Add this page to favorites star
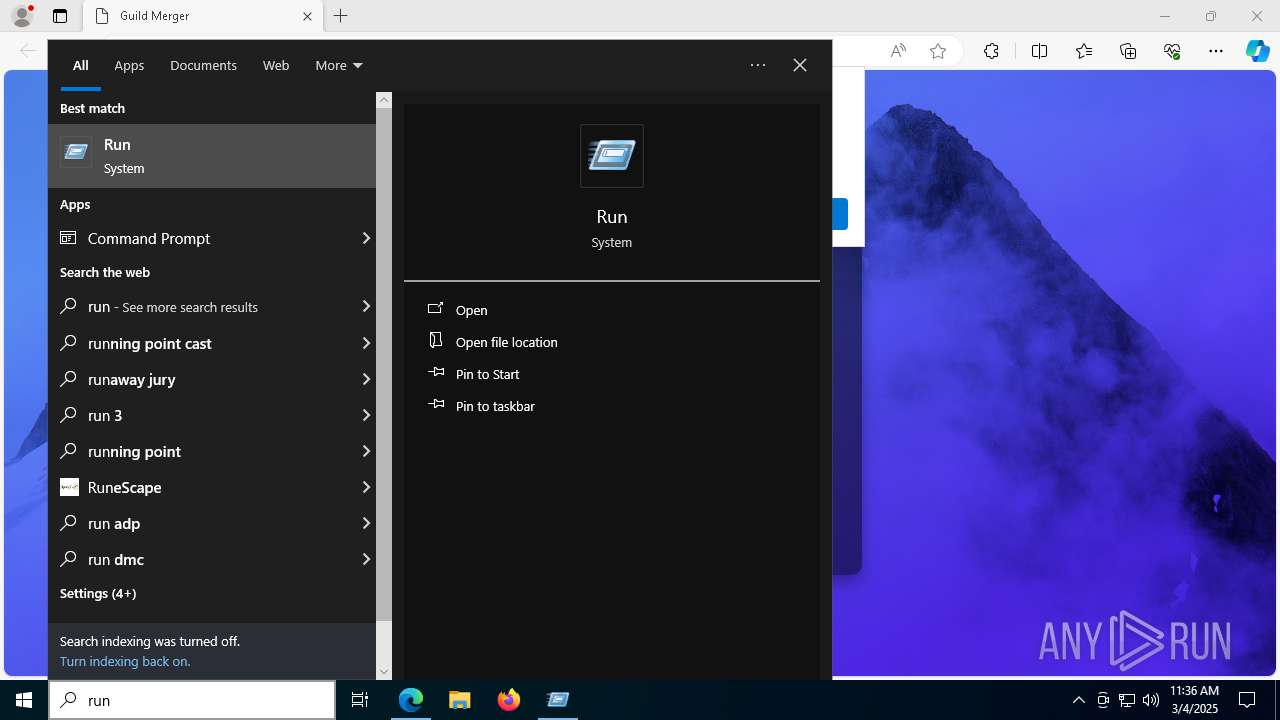 pyautogui.click(x=938, y=51)
